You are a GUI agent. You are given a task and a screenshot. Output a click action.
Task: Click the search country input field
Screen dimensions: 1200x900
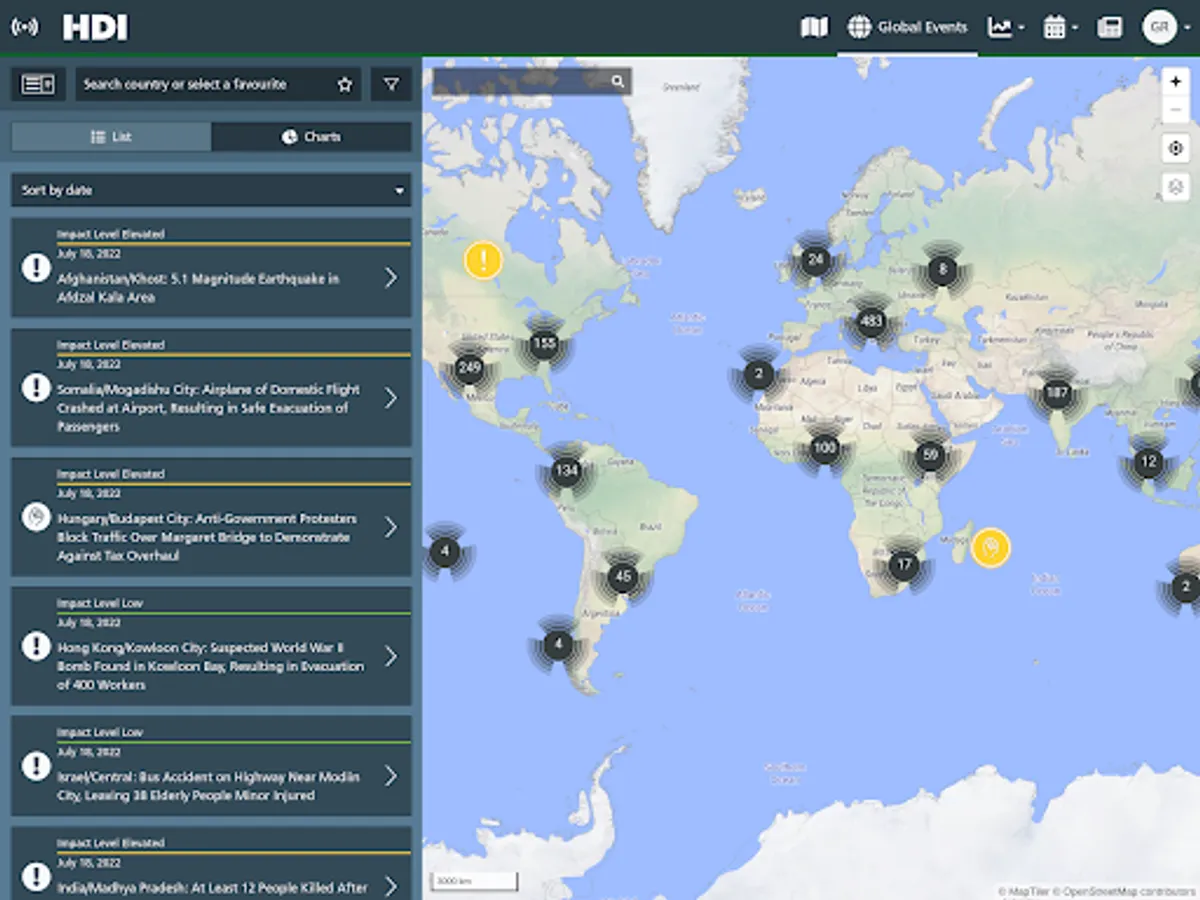[x=205, y=85]
